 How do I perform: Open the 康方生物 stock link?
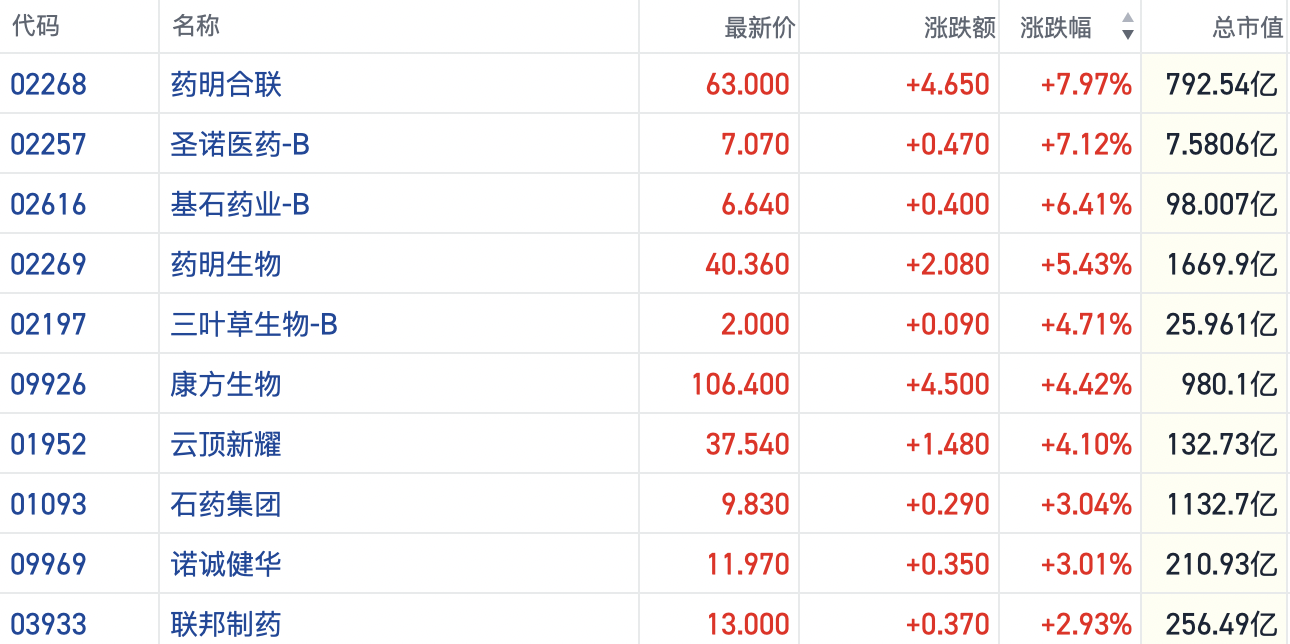pos(226,384)
